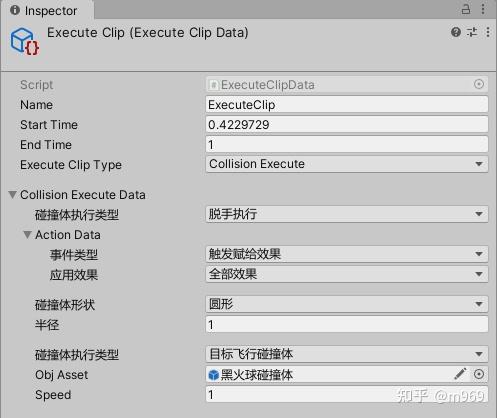Image resolution: width=497 pixels, height=418 pixels.
Task: Click the Speed label to scrub value
Action: [x=53, y=395]
